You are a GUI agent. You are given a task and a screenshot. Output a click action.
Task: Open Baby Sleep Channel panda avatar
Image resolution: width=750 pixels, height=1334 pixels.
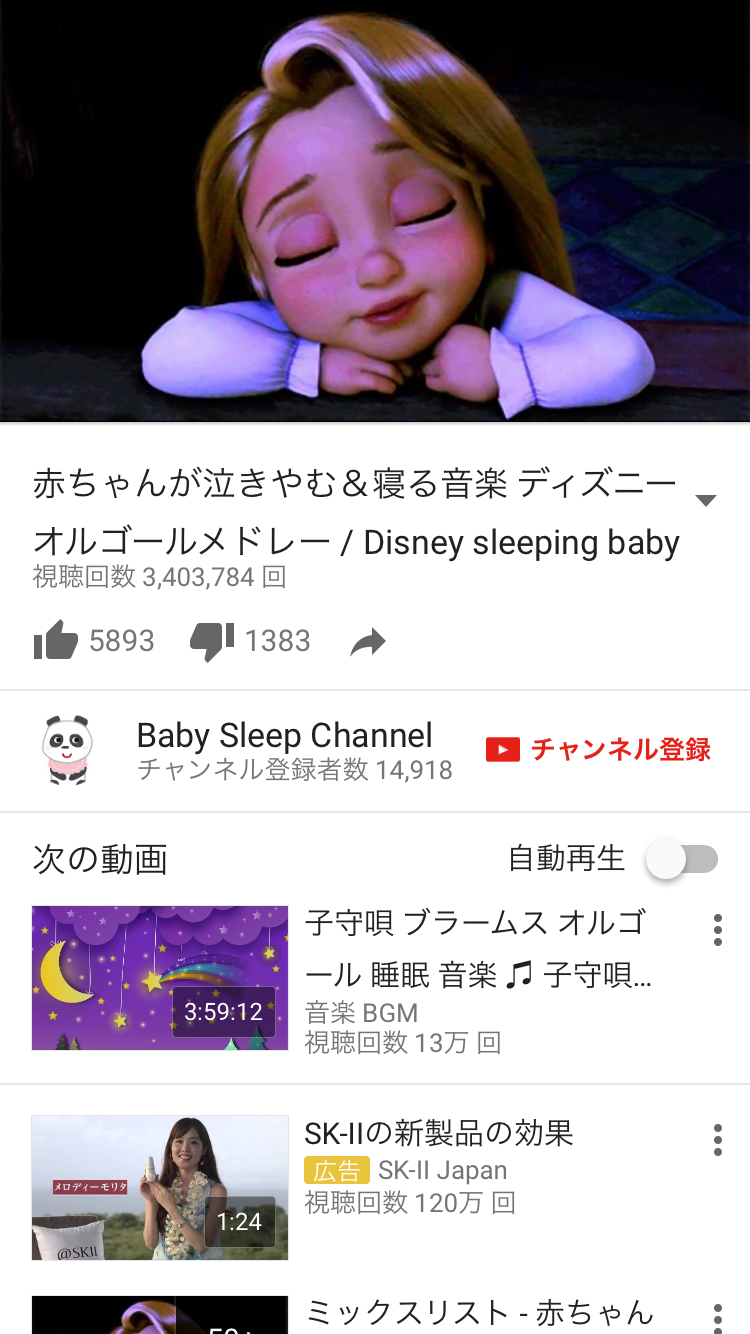click(x=67, y=750)
